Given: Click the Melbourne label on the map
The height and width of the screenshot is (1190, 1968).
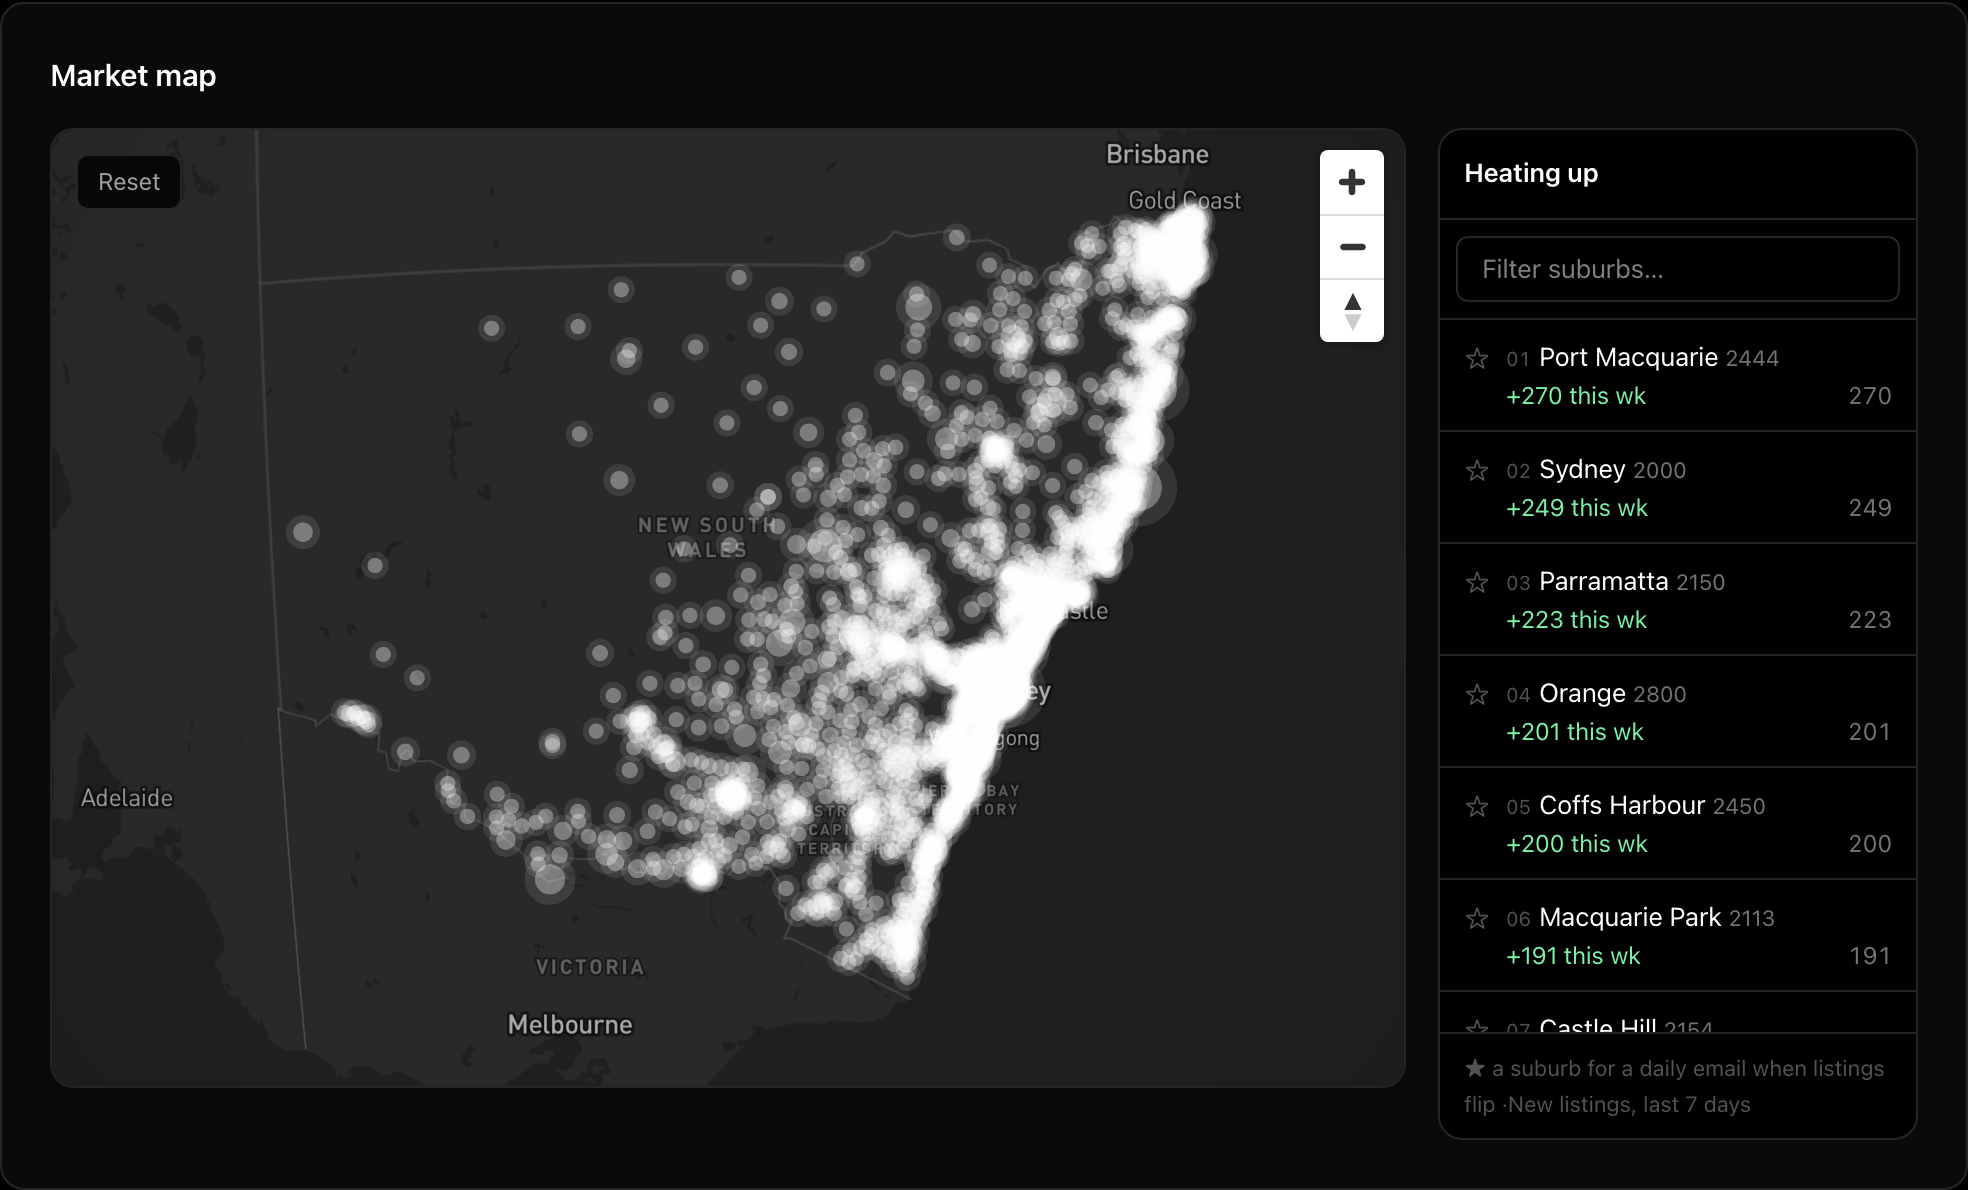Looking at the screenshot, I should click(570, 1025).
